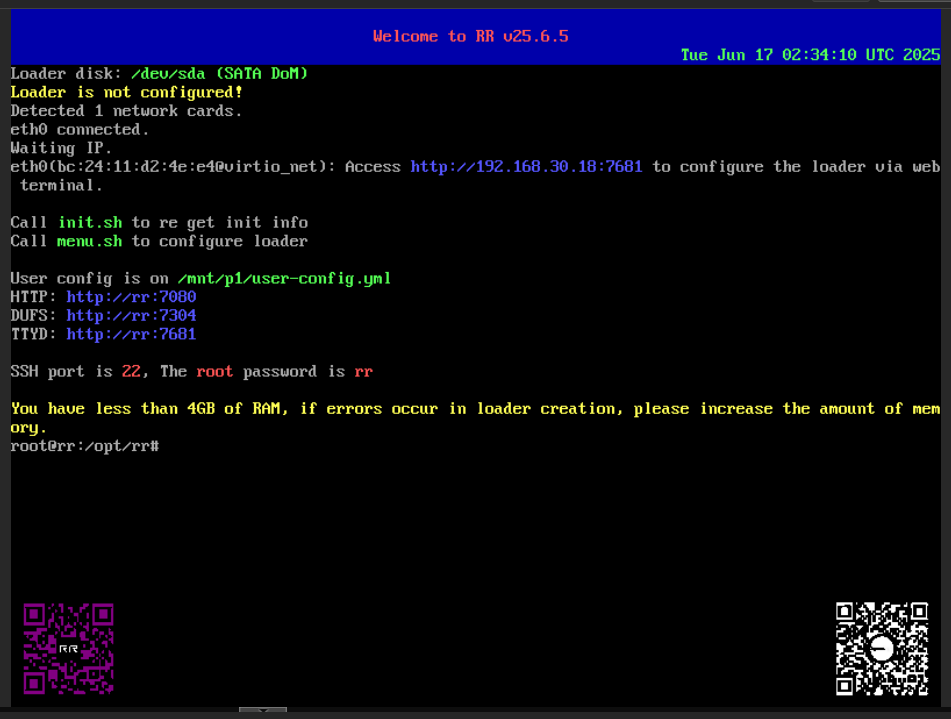Click the red 'rr' password value

click(363, 371)
